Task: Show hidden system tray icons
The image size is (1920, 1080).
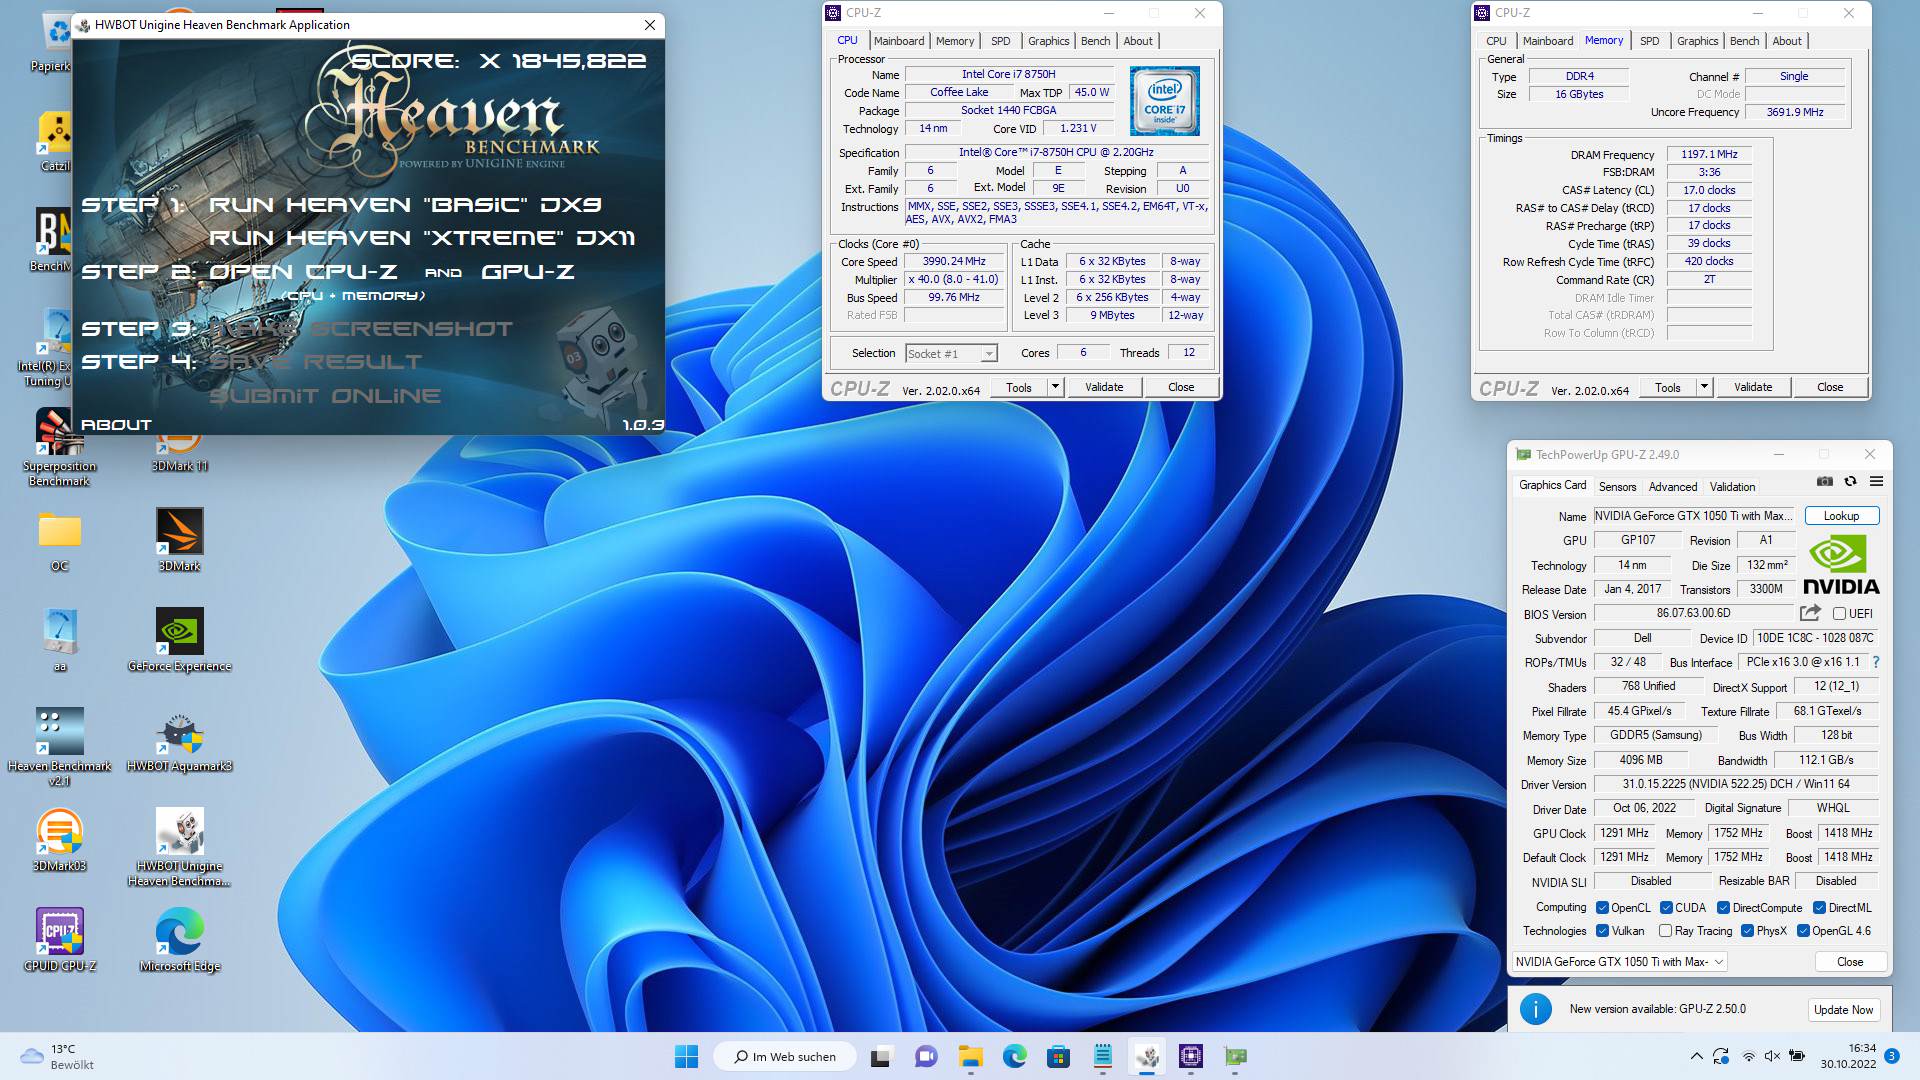Action: (x=1696, y=1056)
